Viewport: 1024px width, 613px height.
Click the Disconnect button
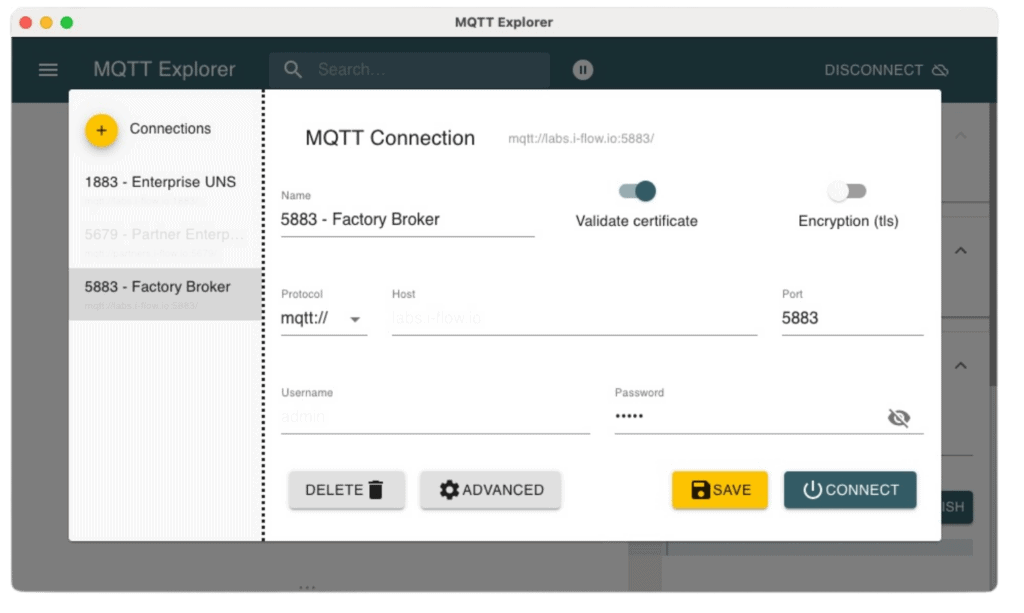[x=886, y=70]
